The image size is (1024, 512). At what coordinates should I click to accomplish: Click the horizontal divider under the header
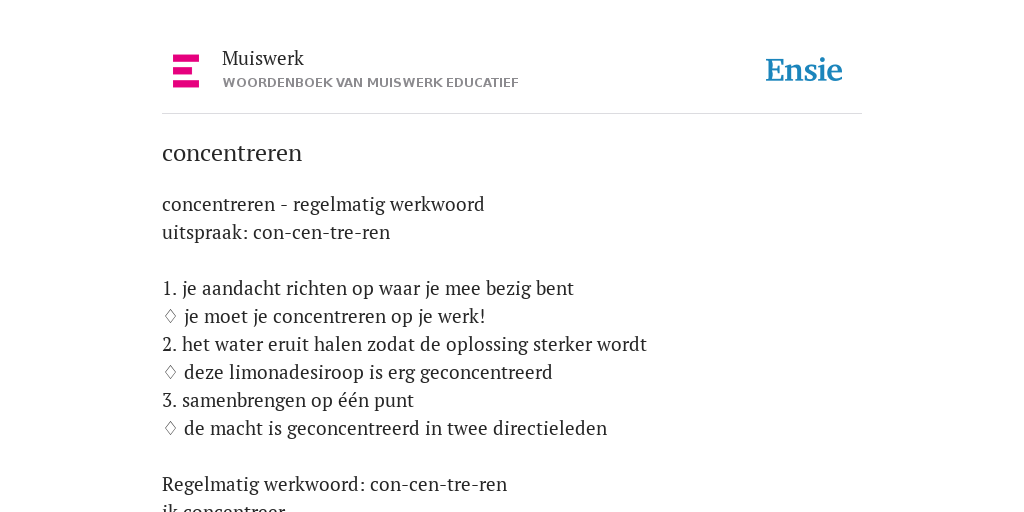click(x=512, y=114)
